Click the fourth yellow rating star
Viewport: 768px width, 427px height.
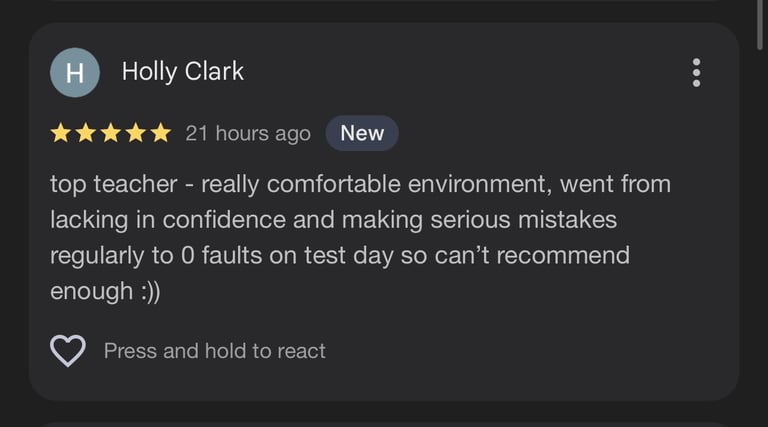click(136, 133)
